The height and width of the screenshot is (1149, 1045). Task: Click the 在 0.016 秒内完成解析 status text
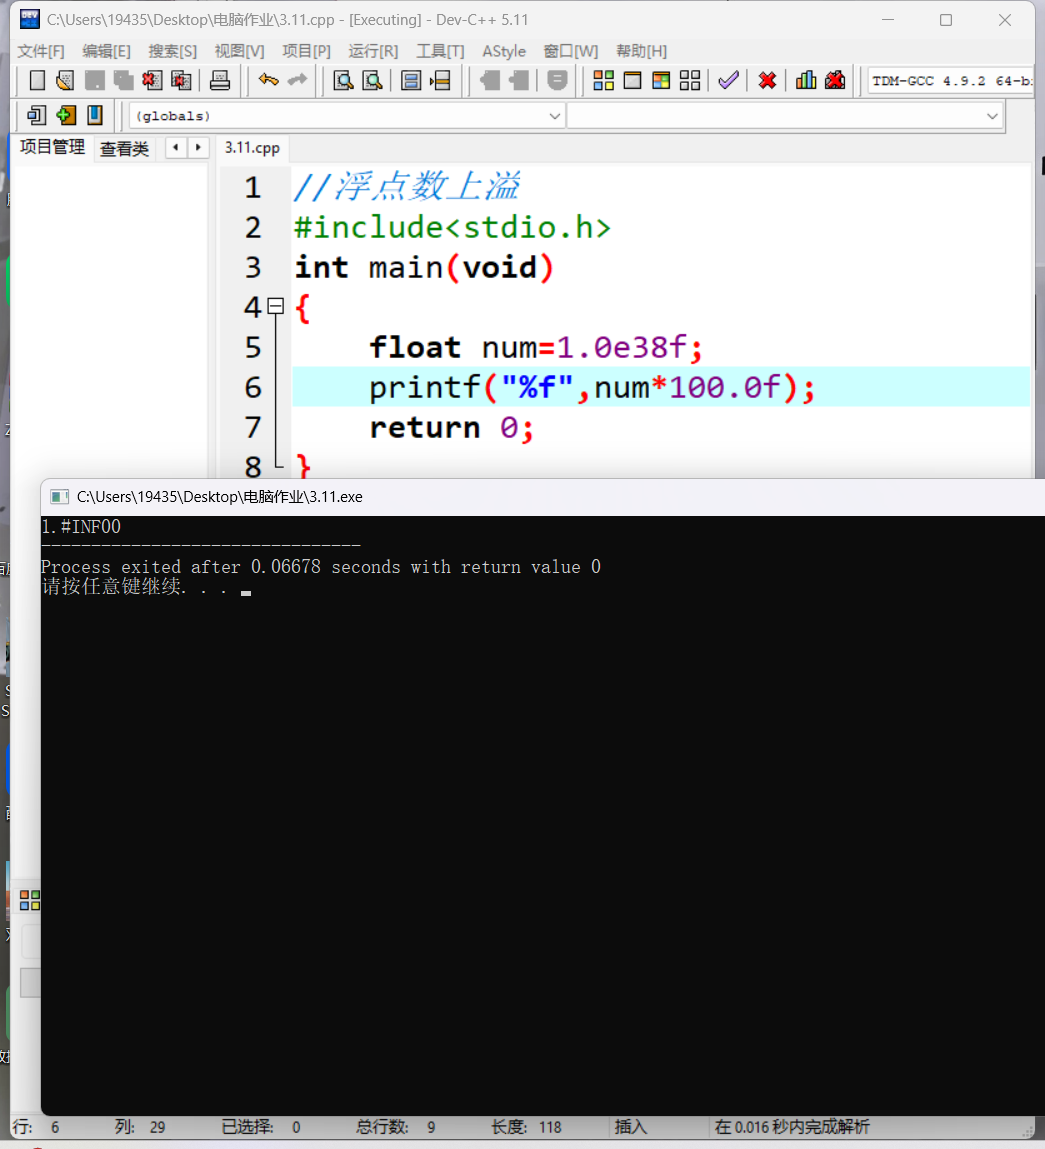[792, 1127]
